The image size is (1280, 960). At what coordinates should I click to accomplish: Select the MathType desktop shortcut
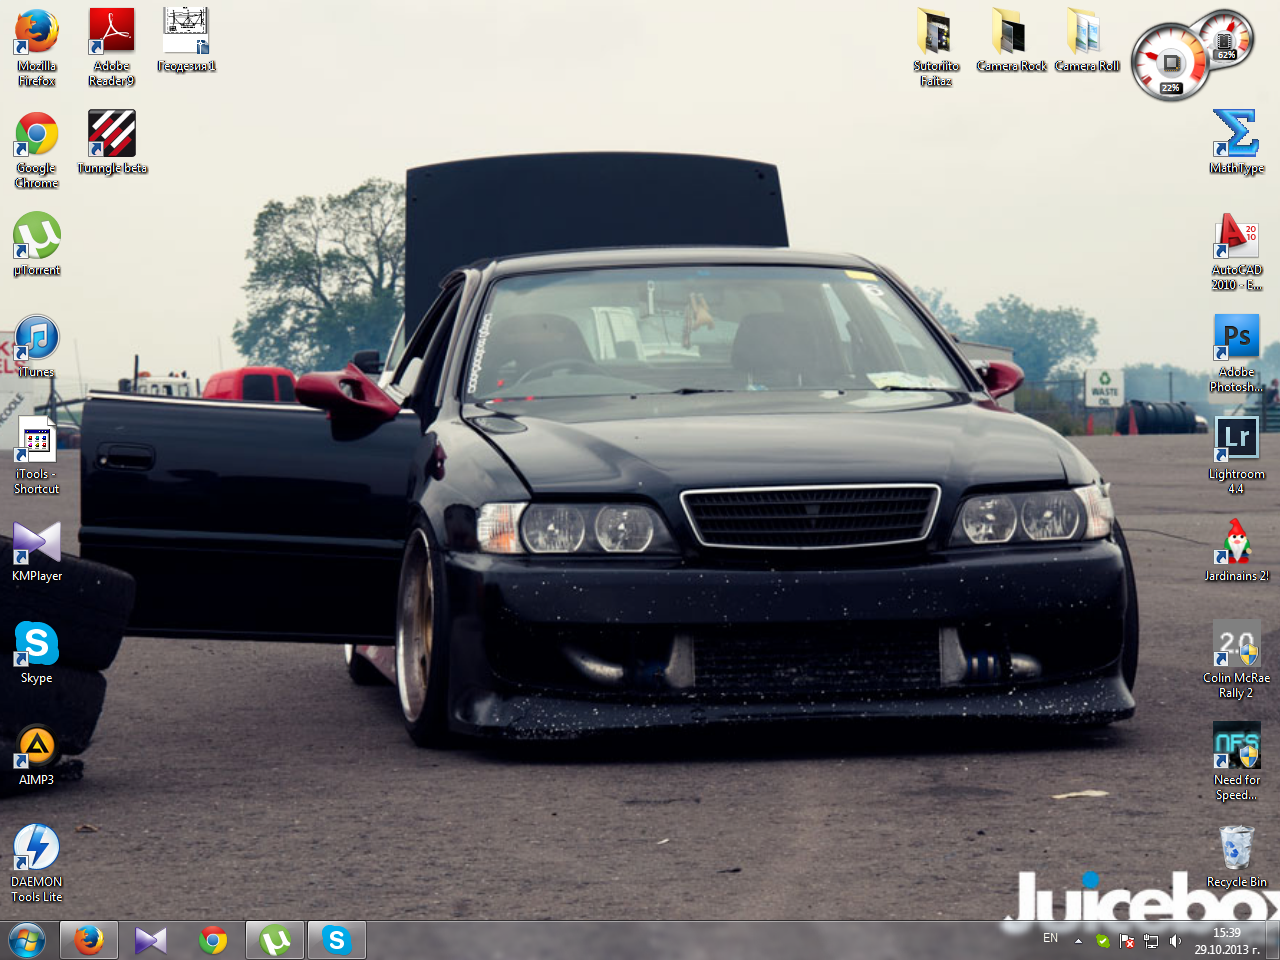pos(1237,142)
